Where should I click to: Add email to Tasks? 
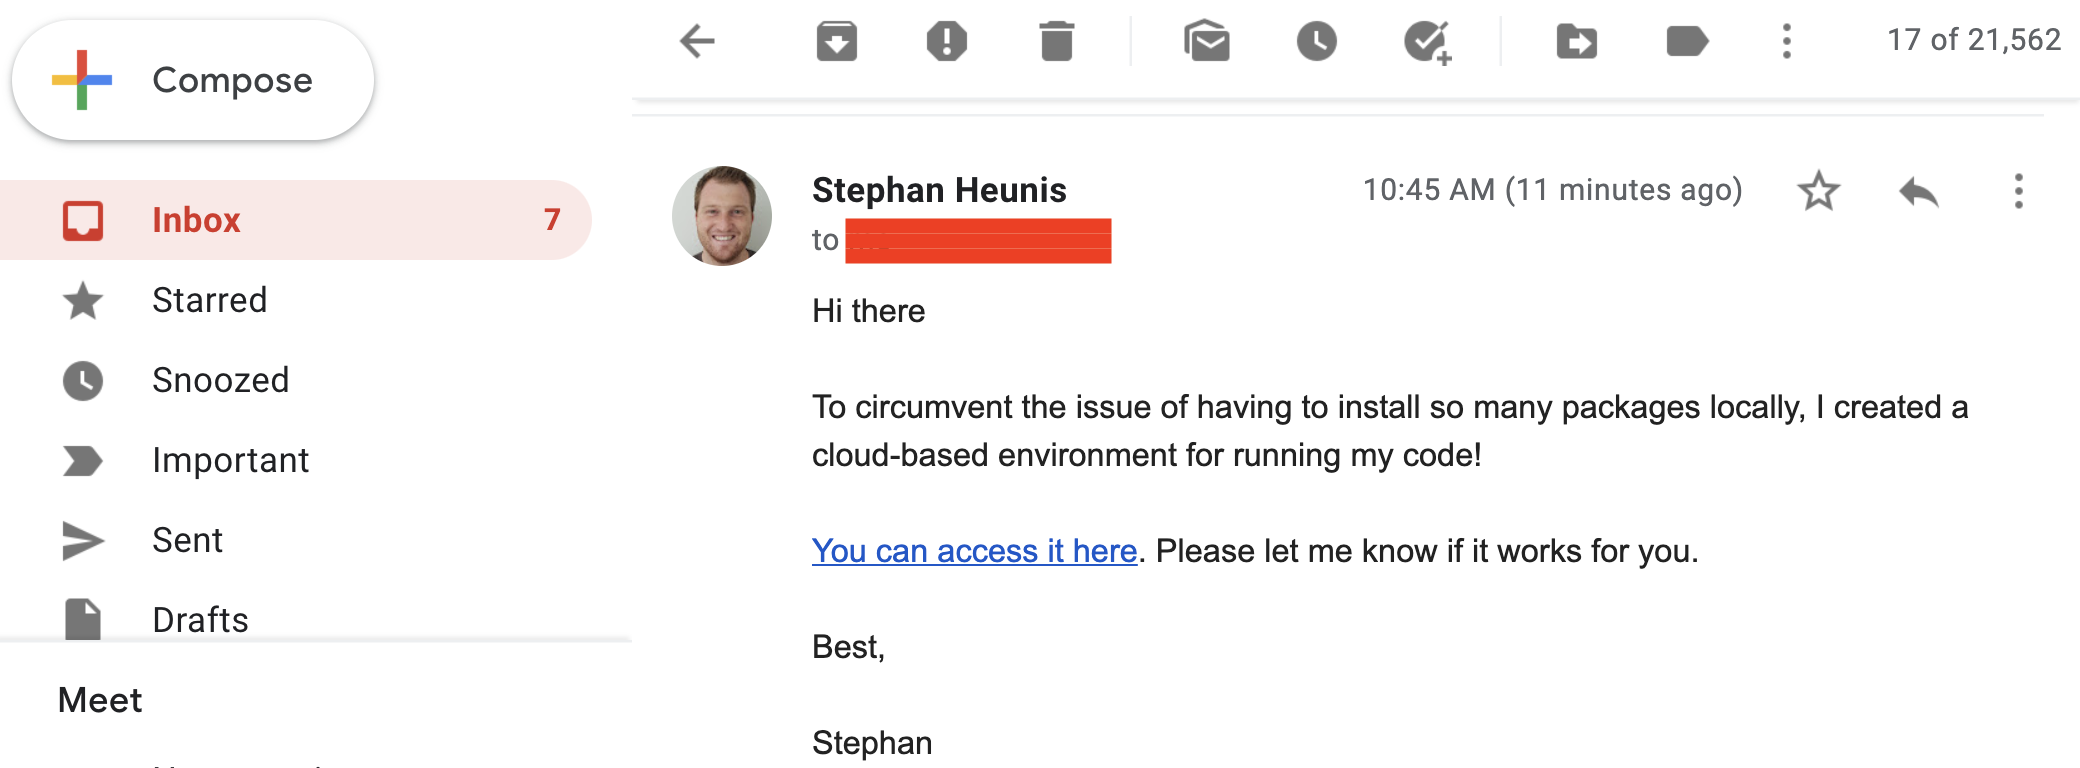click(x=1427, y=42)
